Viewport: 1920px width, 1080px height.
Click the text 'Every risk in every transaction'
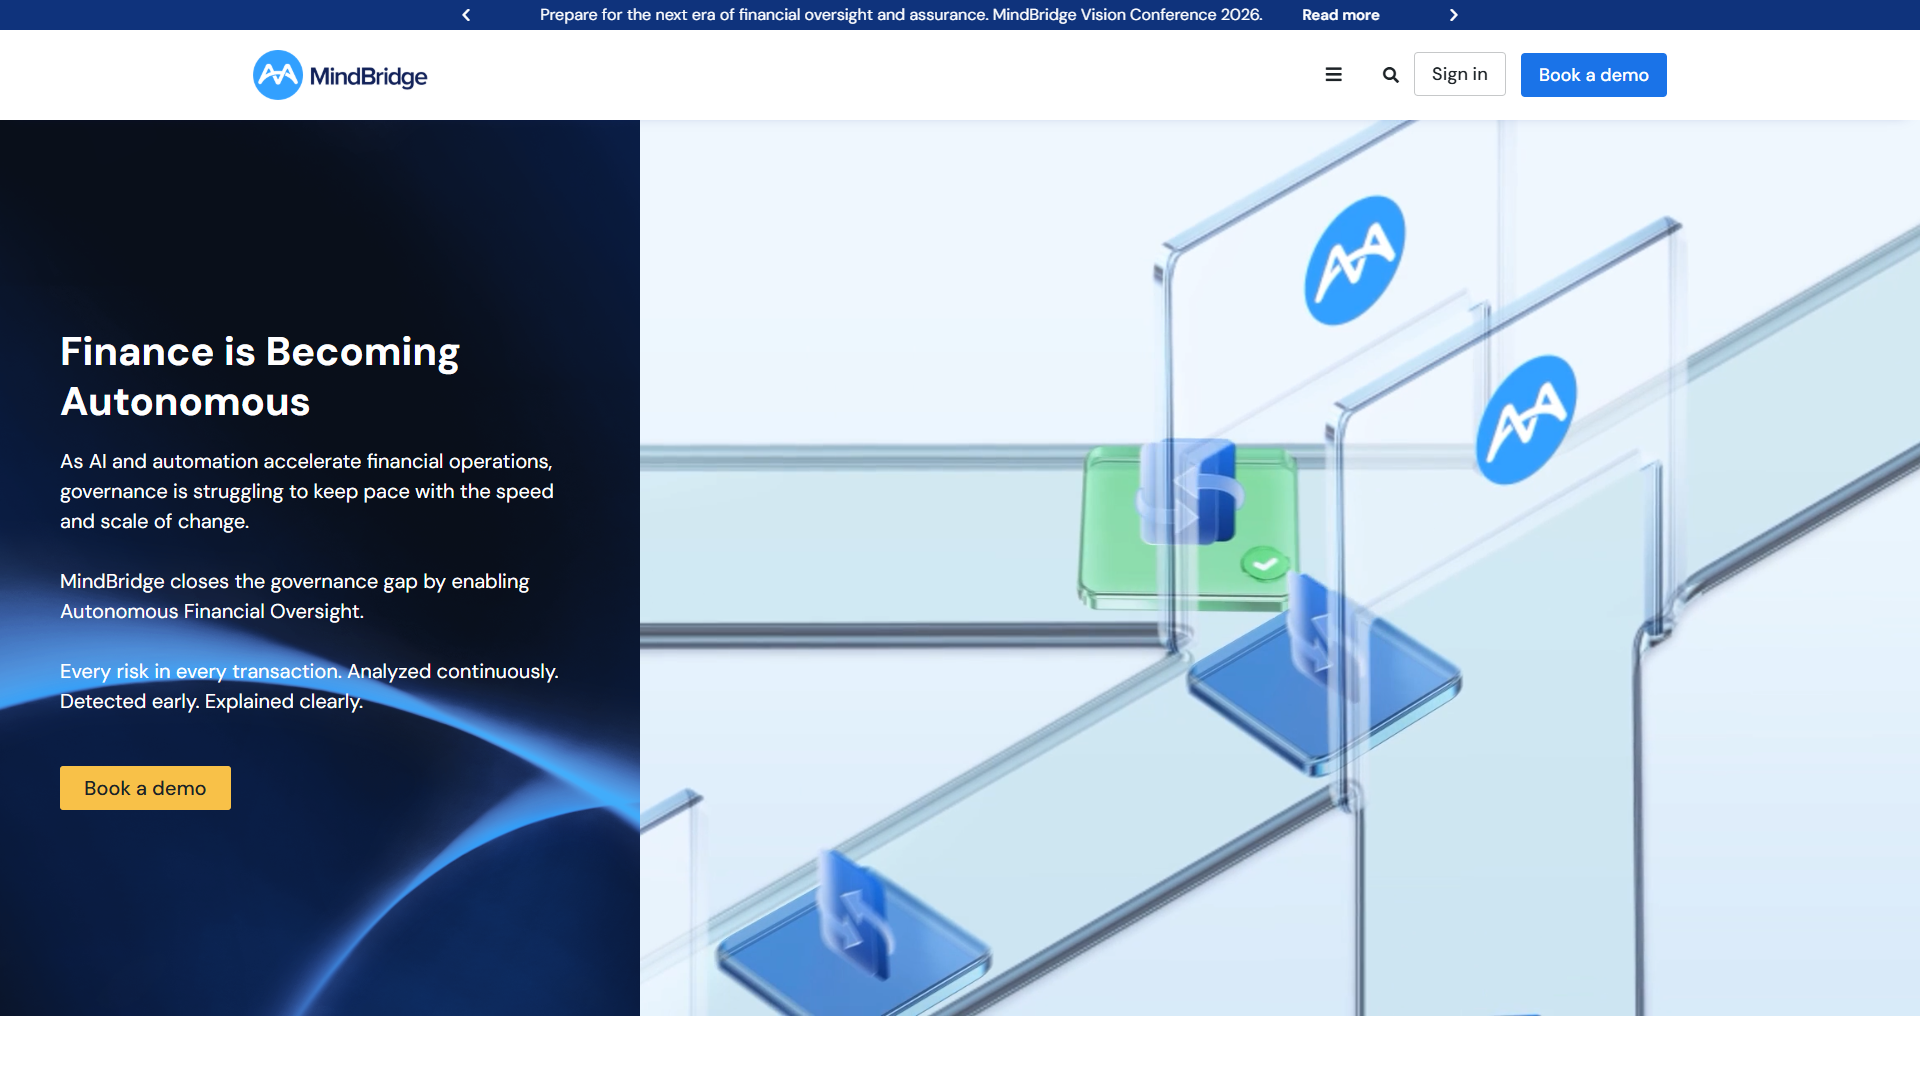click(x=200, y=671)
